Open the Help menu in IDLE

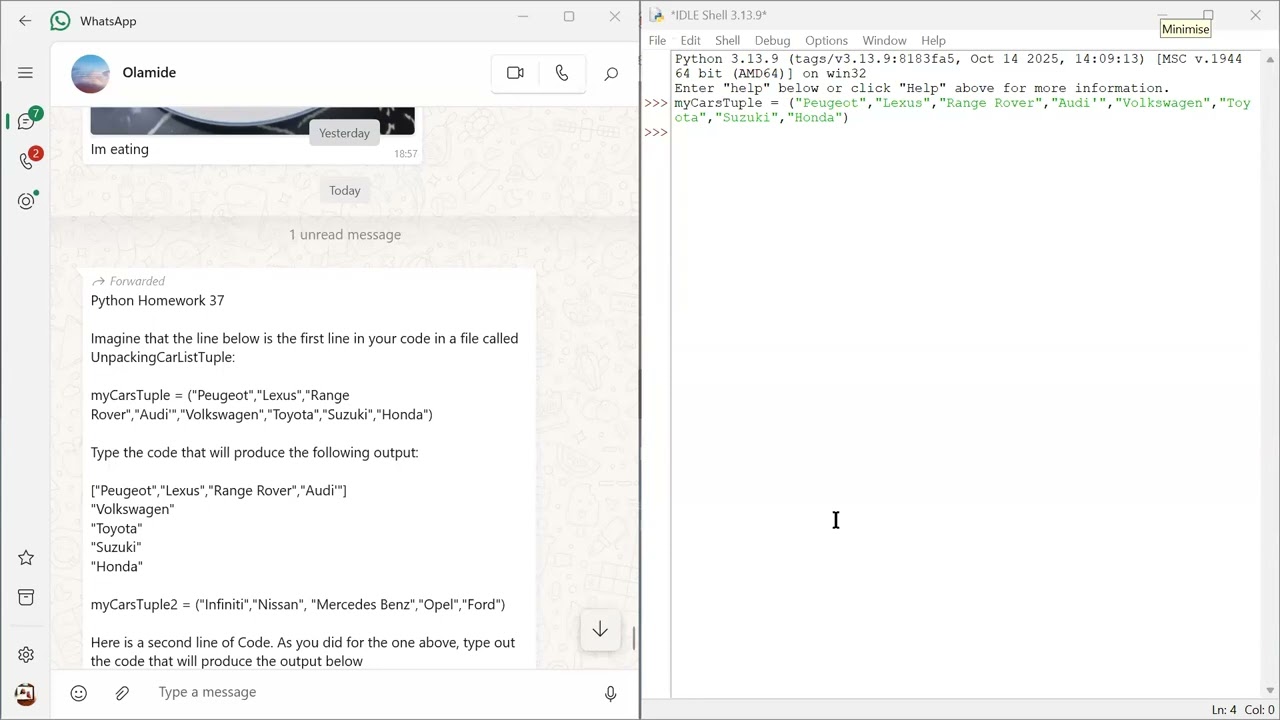click(933, 41)
